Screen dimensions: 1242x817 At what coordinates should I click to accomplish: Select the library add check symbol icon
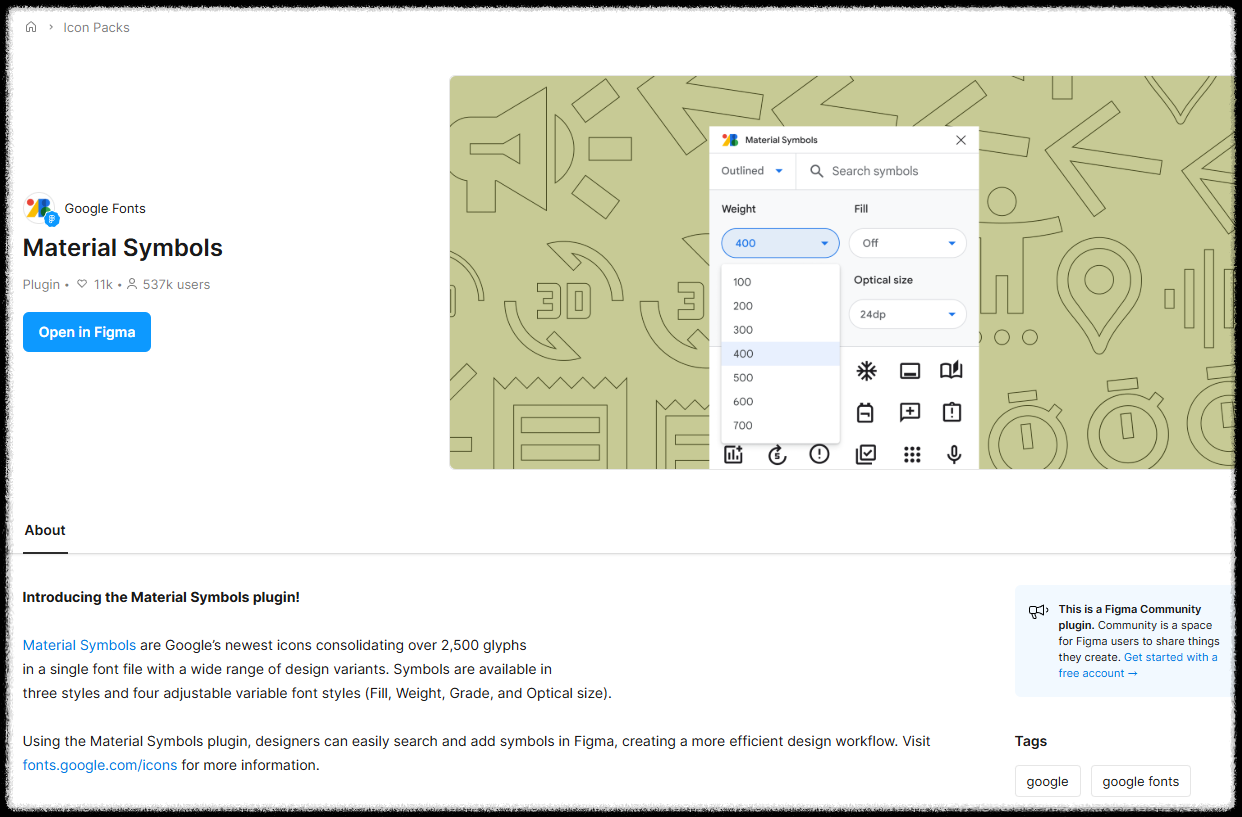(866, 455)
